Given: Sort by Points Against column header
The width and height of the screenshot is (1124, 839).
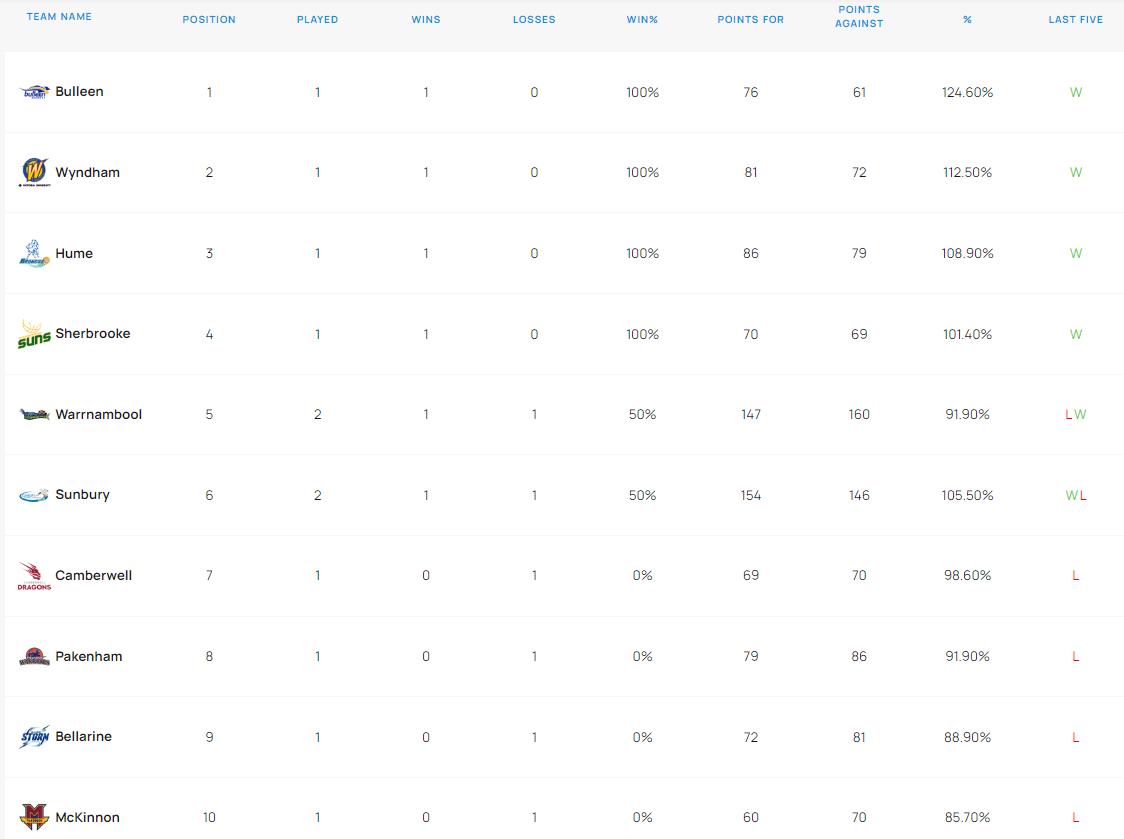Looking at the screenshot, I should [x=859, y=16].
